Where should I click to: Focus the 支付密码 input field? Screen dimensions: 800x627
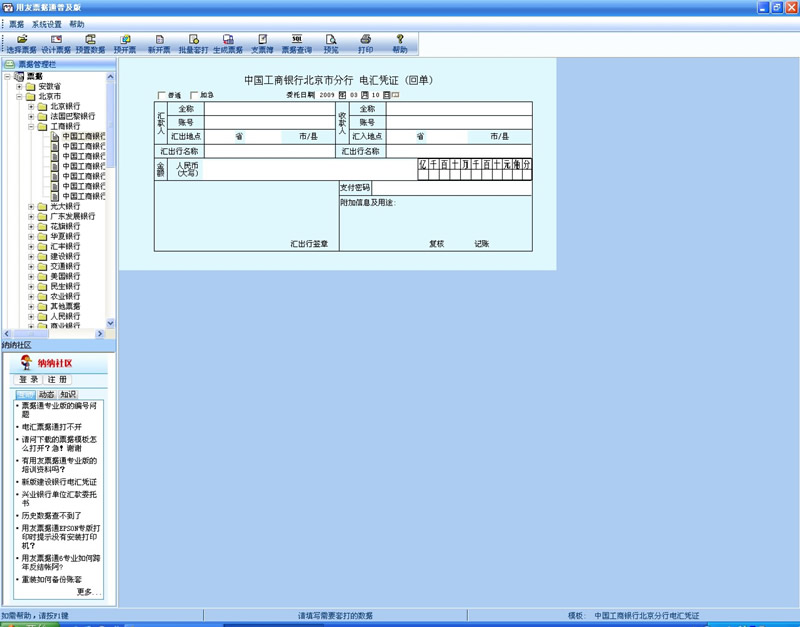452,188
